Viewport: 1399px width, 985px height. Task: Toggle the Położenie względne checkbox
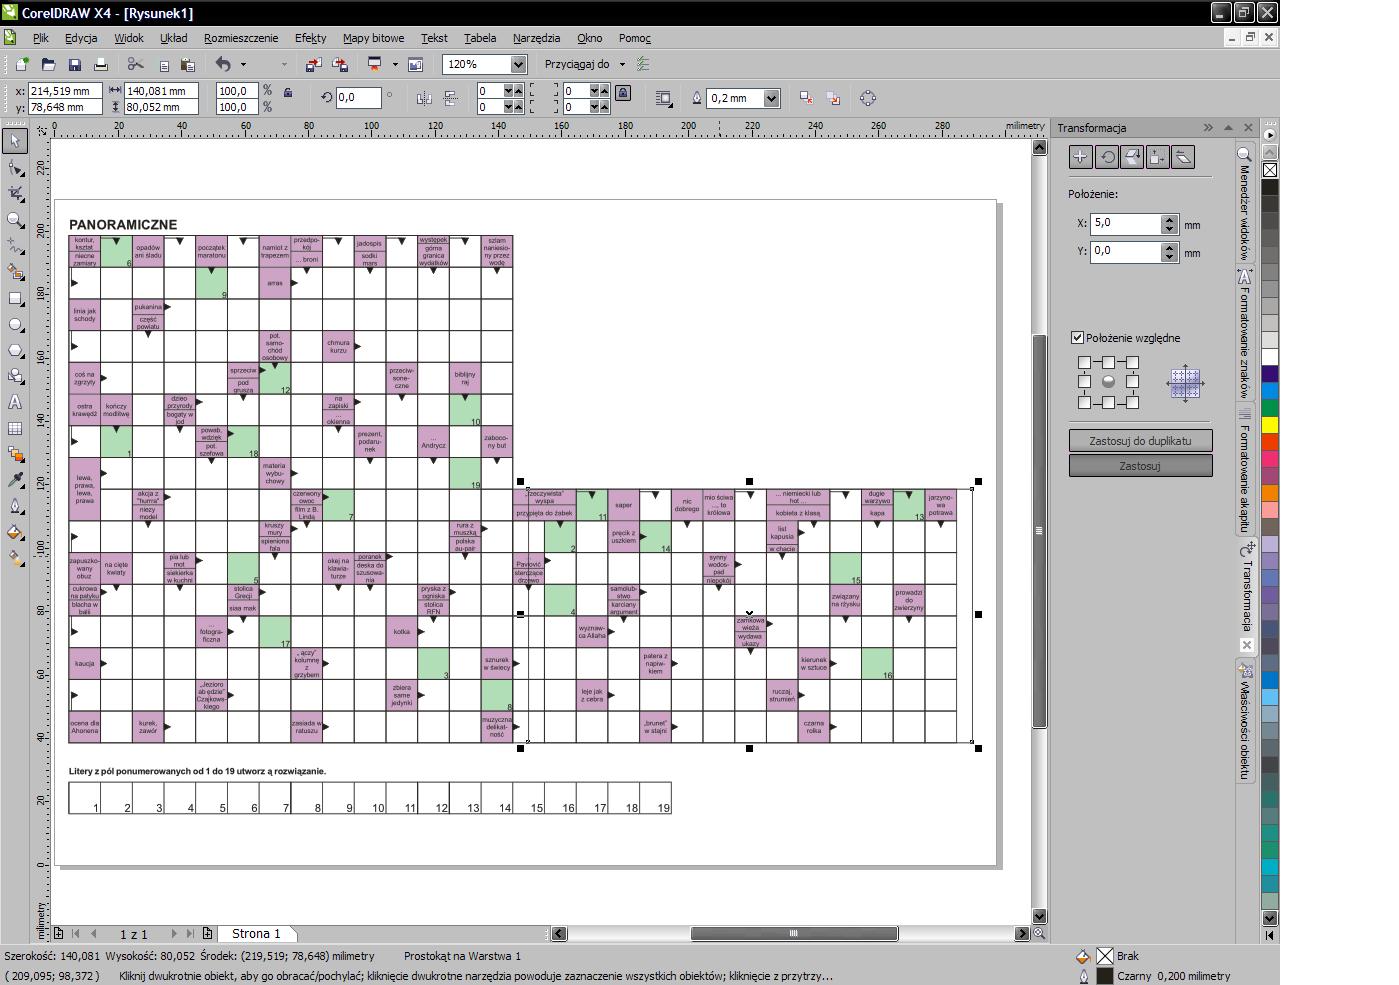click(x=1077, y=338)
